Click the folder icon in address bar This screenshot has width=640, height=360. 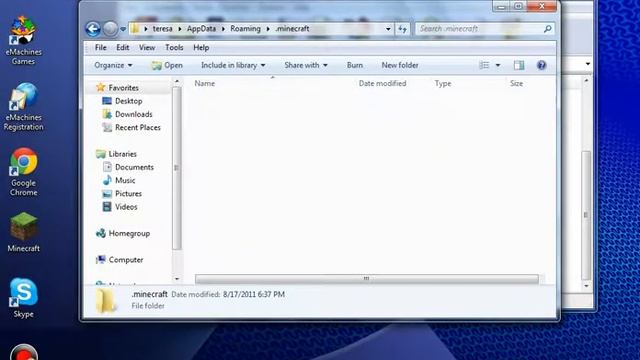[x=135, y=29]
